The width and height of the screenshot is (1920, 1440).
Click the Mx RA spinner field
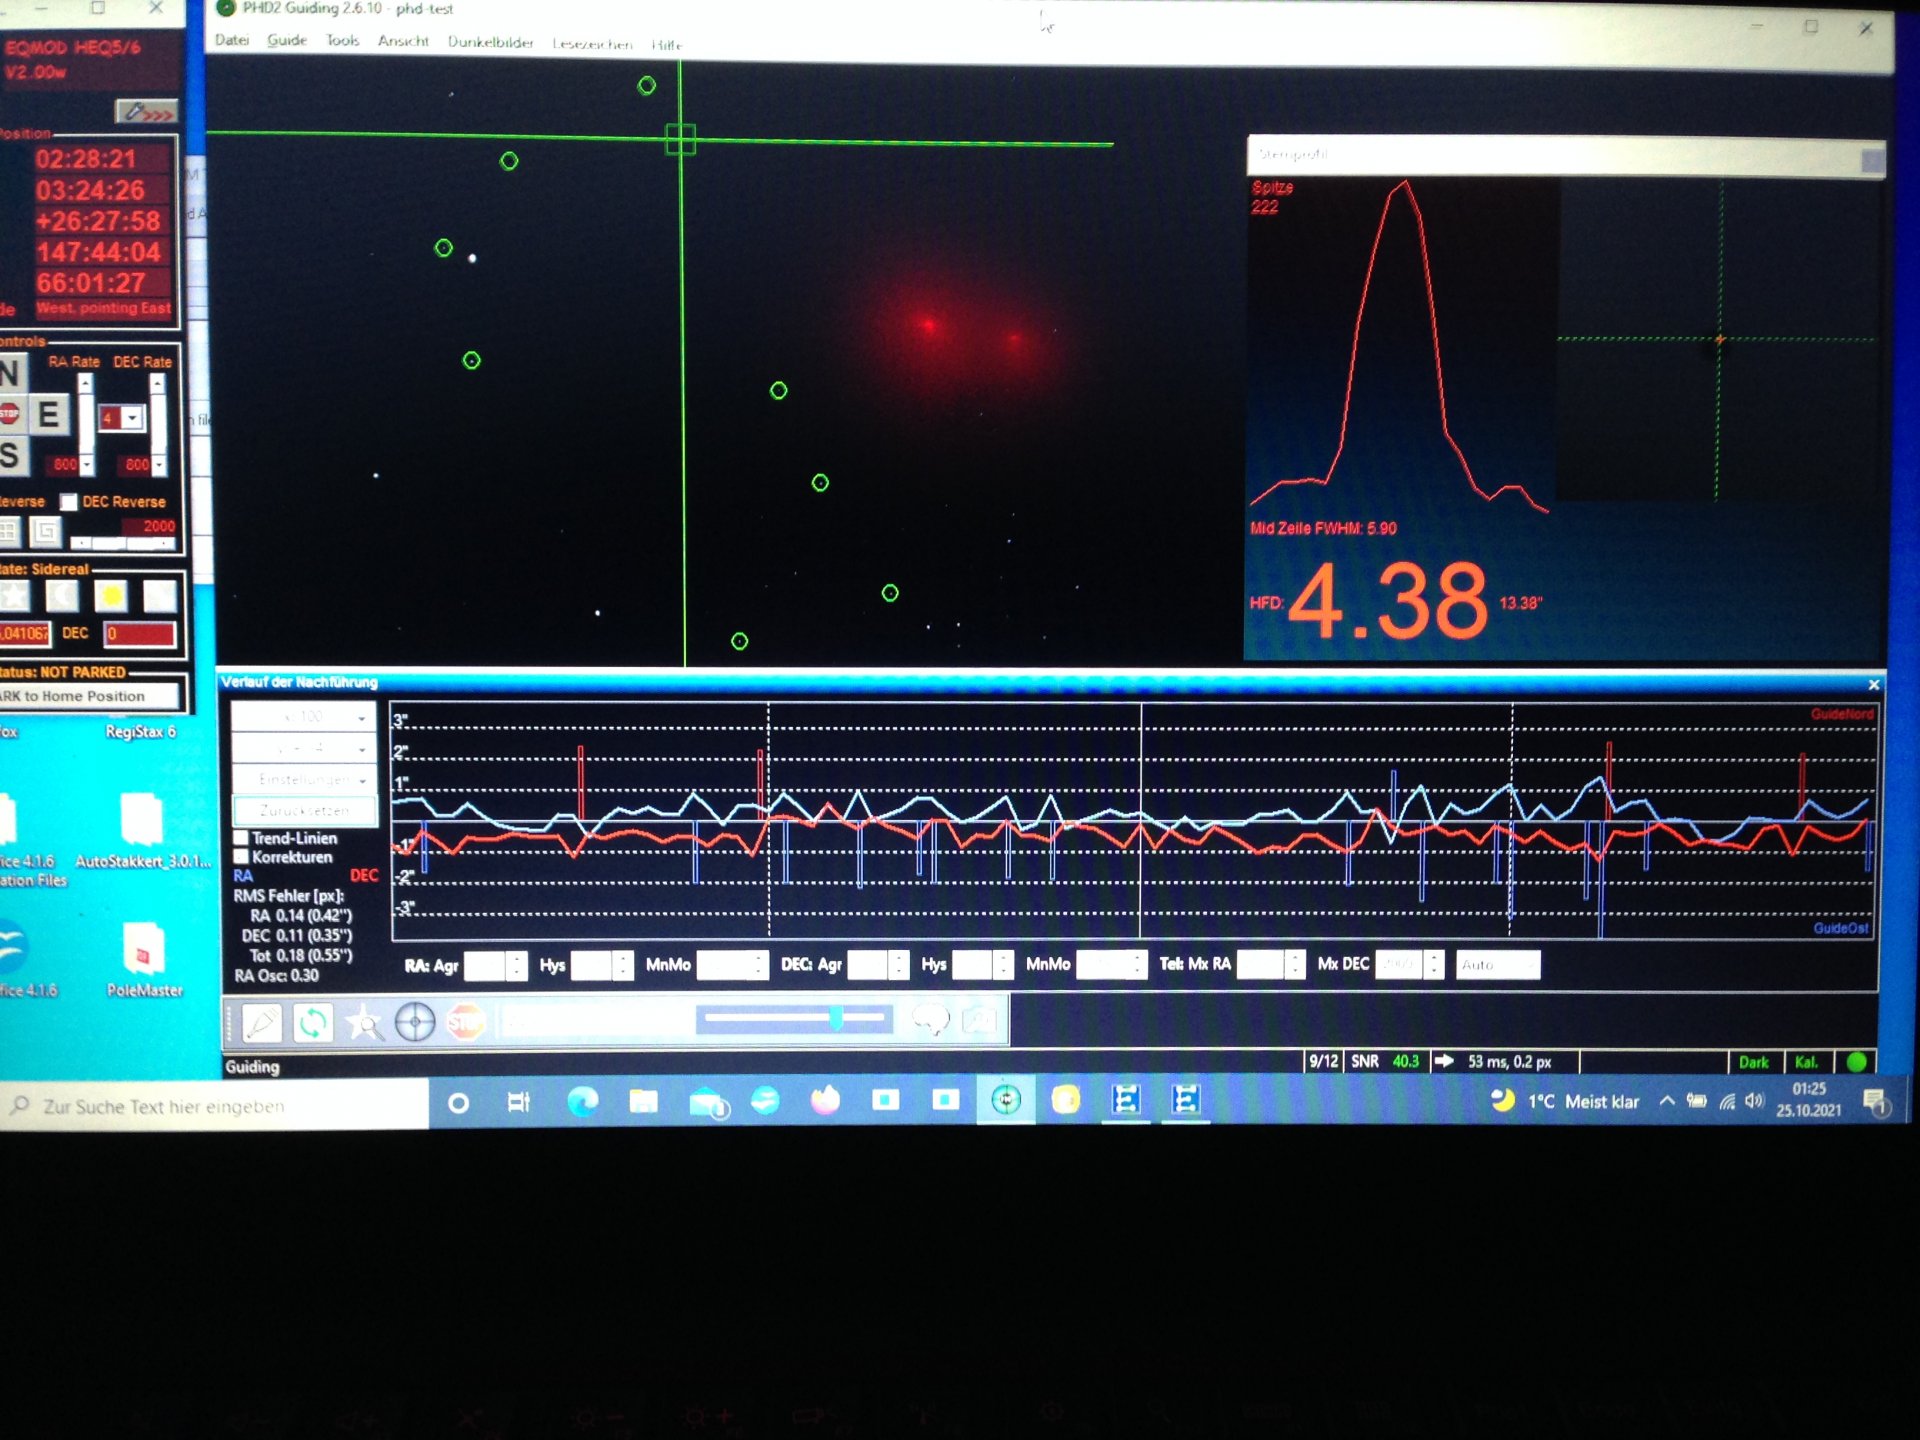coord(1270,964)
